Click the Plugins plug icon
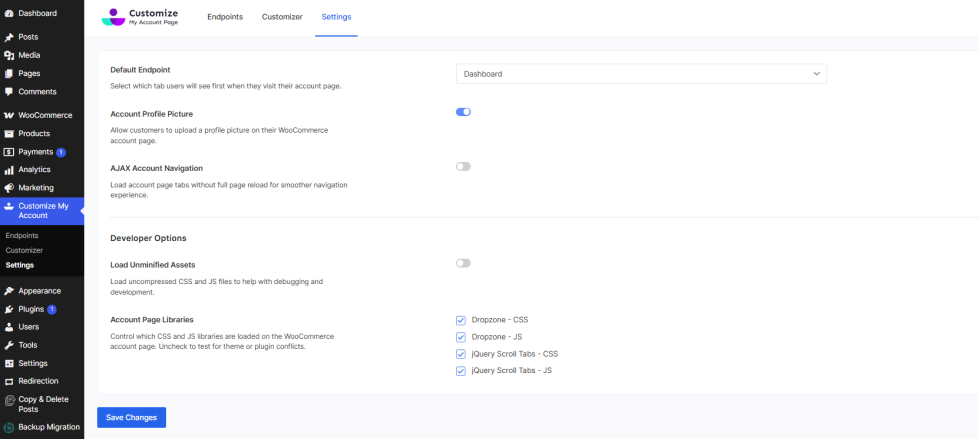Viewport: 978px width, 439px height. click(x=9, y=309)
